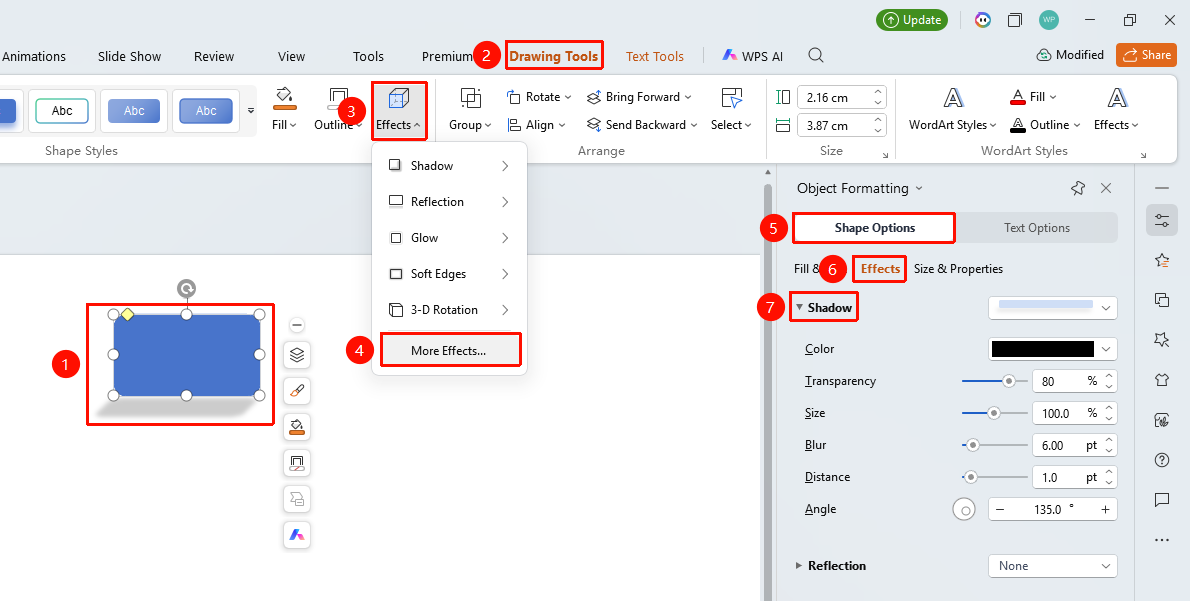Click the WPS AI button
1190x601 pixels.
tap(752, 56)
